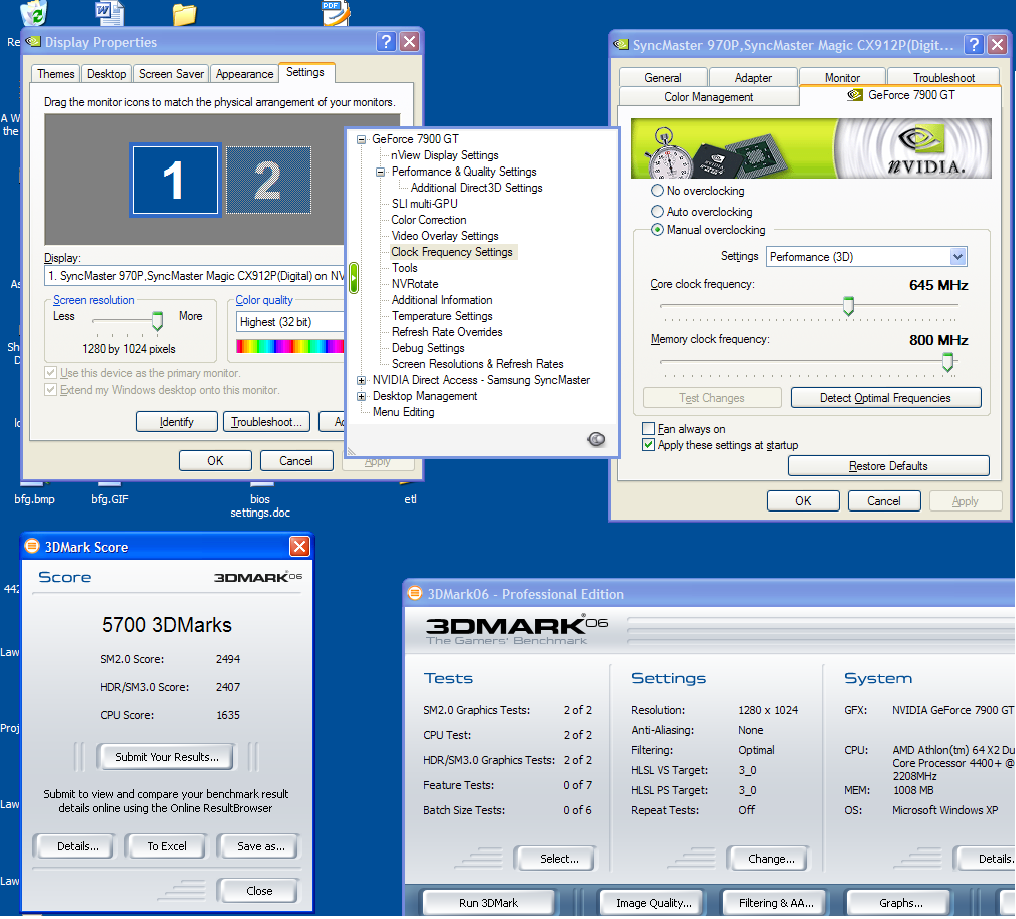Open the Desktop tab in Display Properties
Image resolution: width=1016 pixels, height=919 pixels.
(107, 74)
